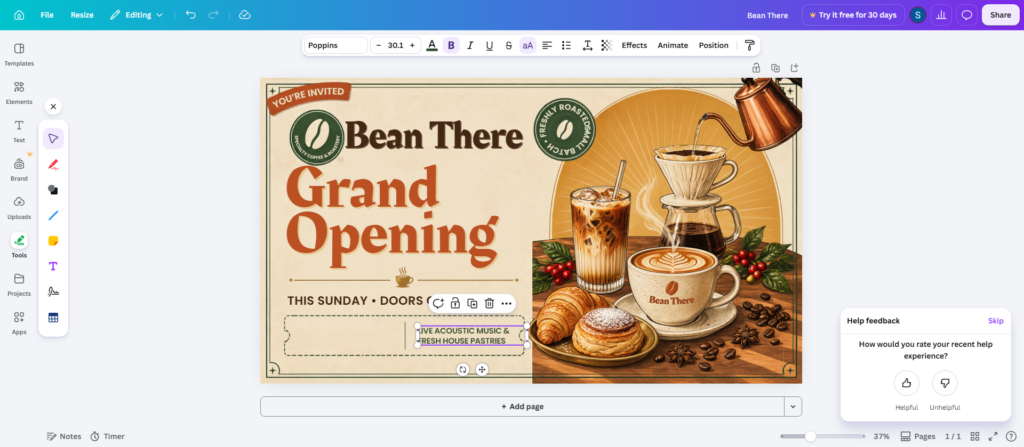Click the Share button
Screen dimensions: 1024x447
[1000, 15]
